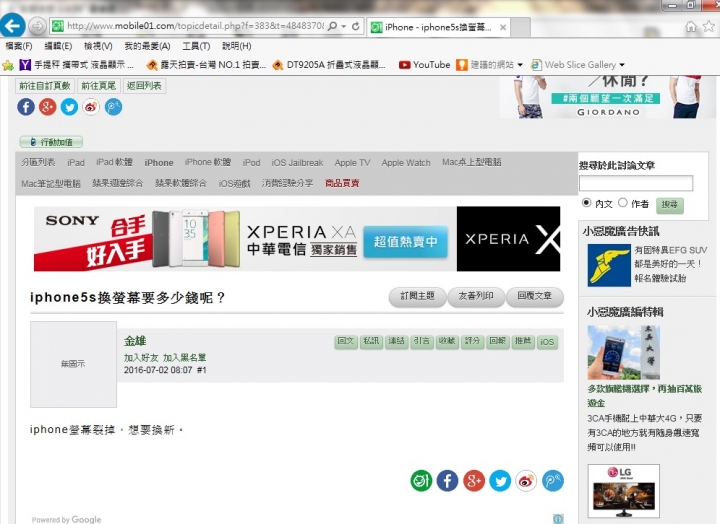Click the add-to-favorites-bar star icon
The height and width of the screenshot is (524, 720).
coord(8,65)
